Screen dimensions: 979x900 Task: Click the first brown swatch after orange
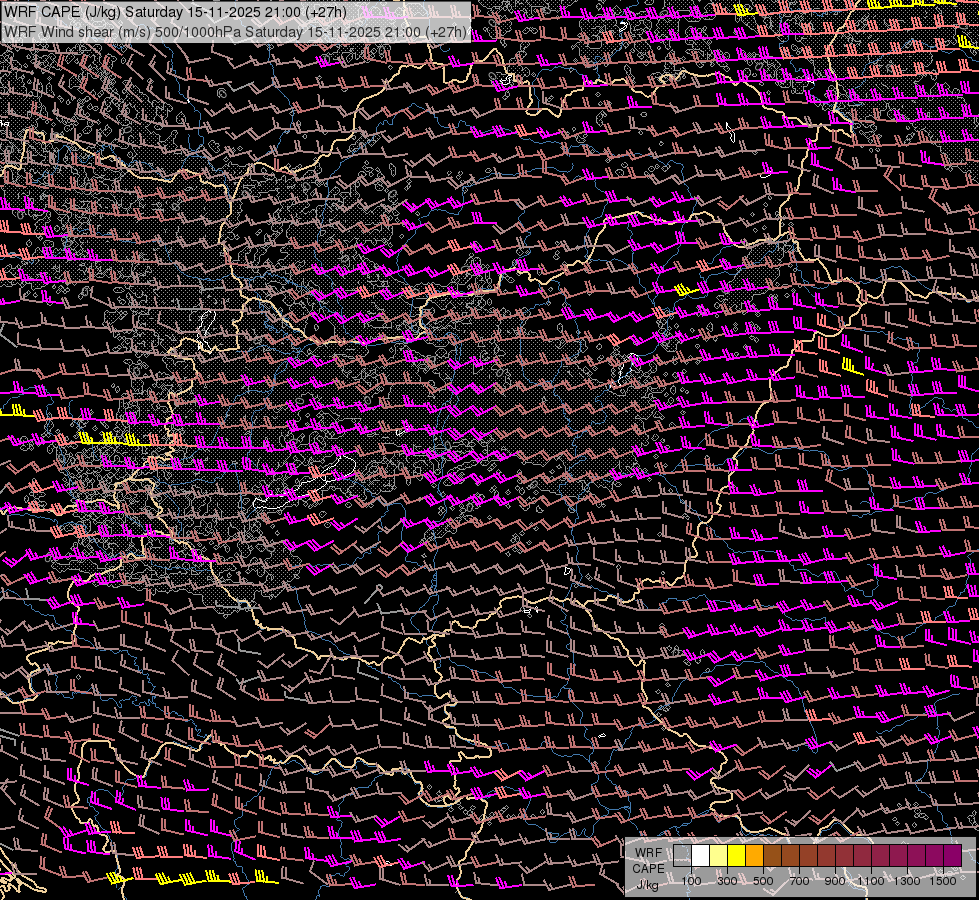click(x=772, y=855)
